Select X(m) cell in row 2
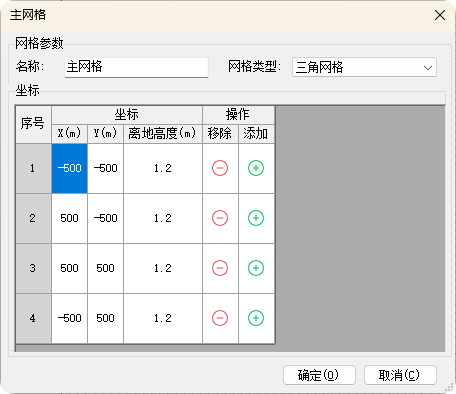This screenshot has width=456, height=394. (x=69, y=218)
